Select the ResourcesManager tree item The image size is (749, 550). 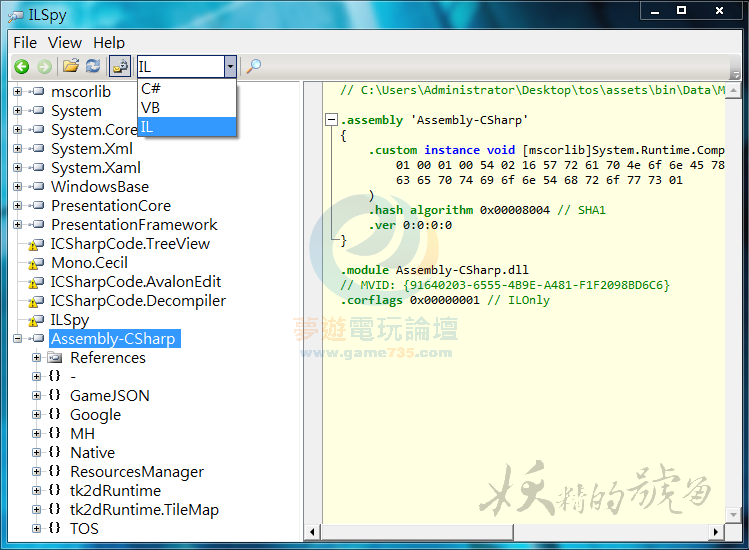[x=137, y=472]
